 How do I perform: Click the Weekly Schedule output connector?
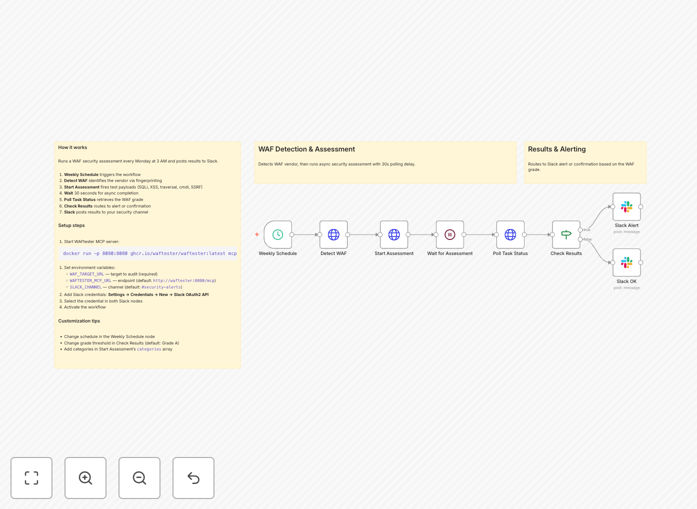[x=292, y=235]
